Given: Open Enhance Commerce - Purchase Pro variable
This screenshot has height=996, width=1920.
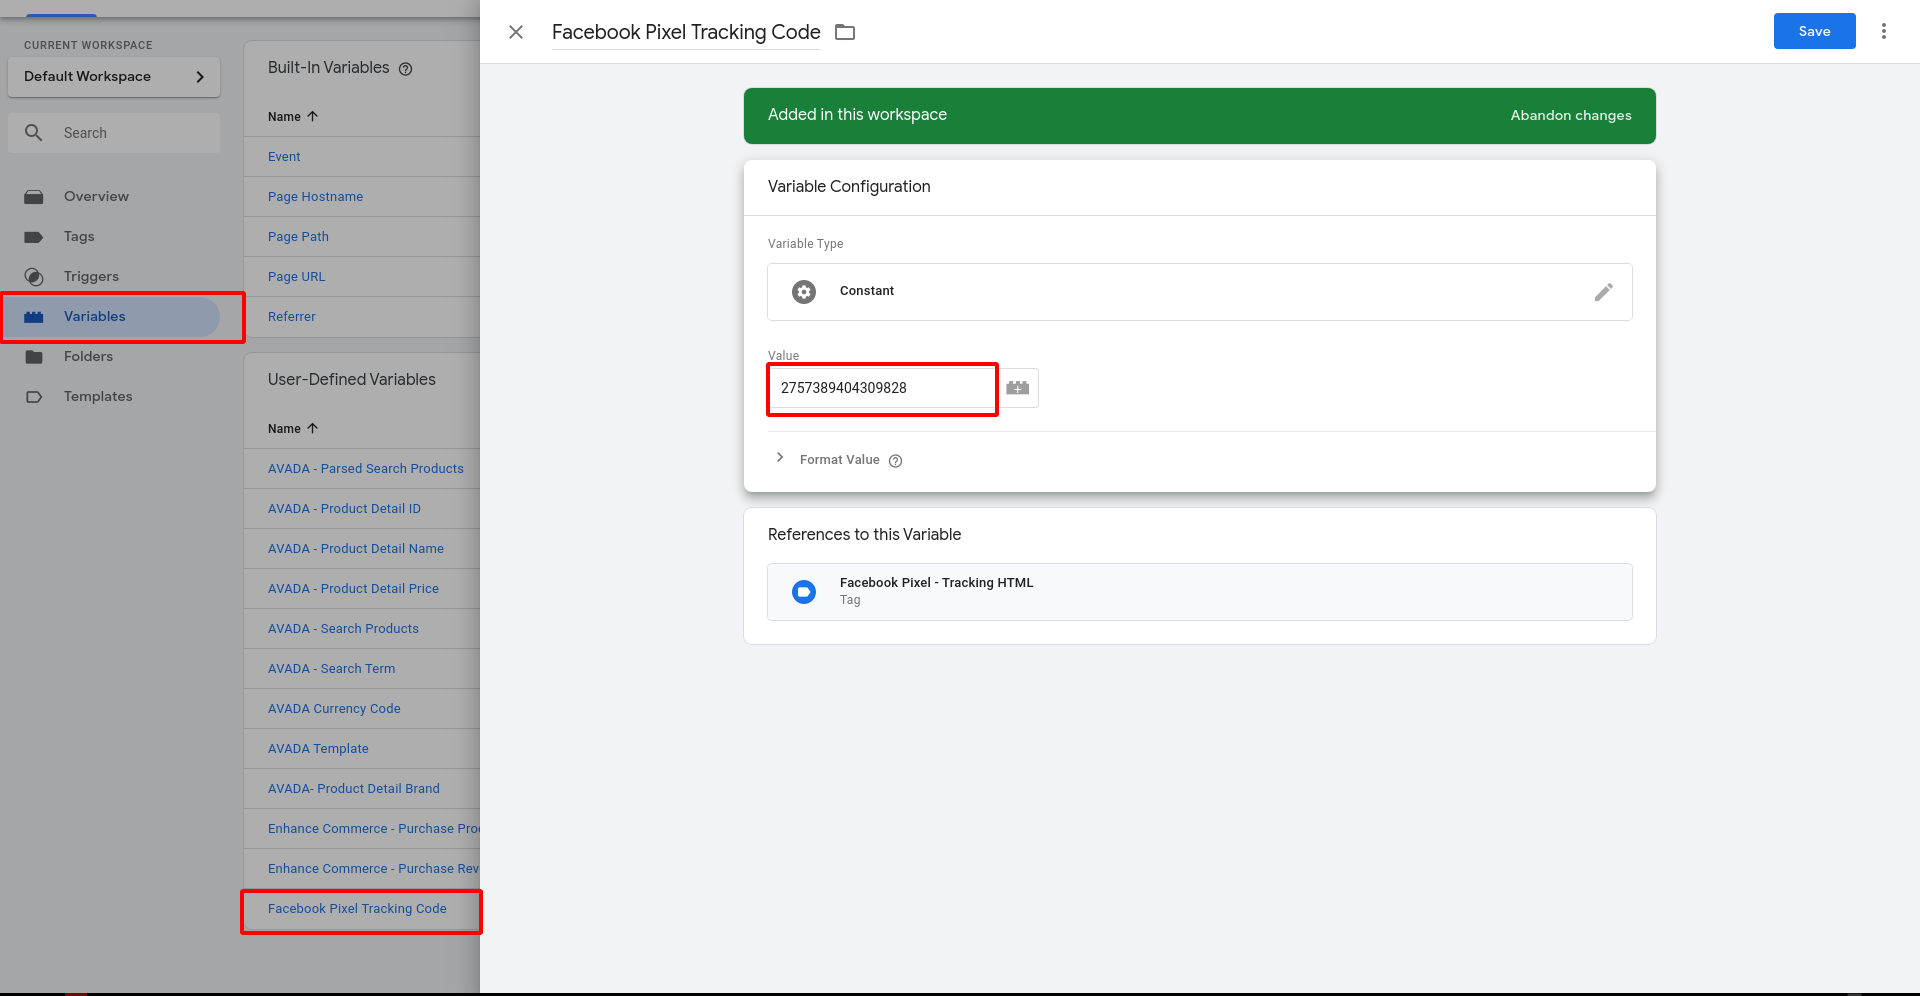Looking at the screenshot, I should point(374,829).
